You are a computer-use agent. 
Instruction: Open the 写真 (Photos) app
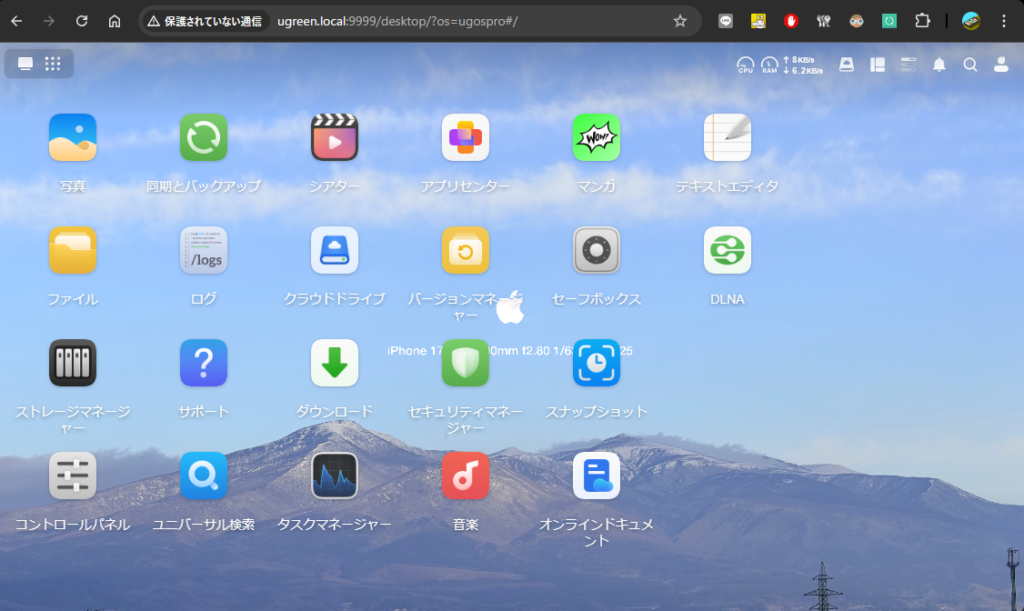point(72,138)
